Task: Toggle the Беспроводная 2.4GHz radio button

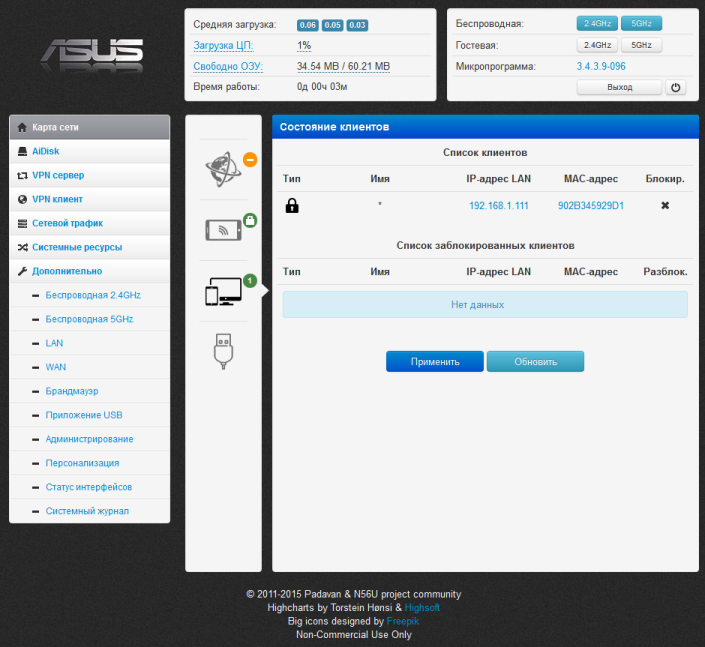Action: [x=597, y=23]
